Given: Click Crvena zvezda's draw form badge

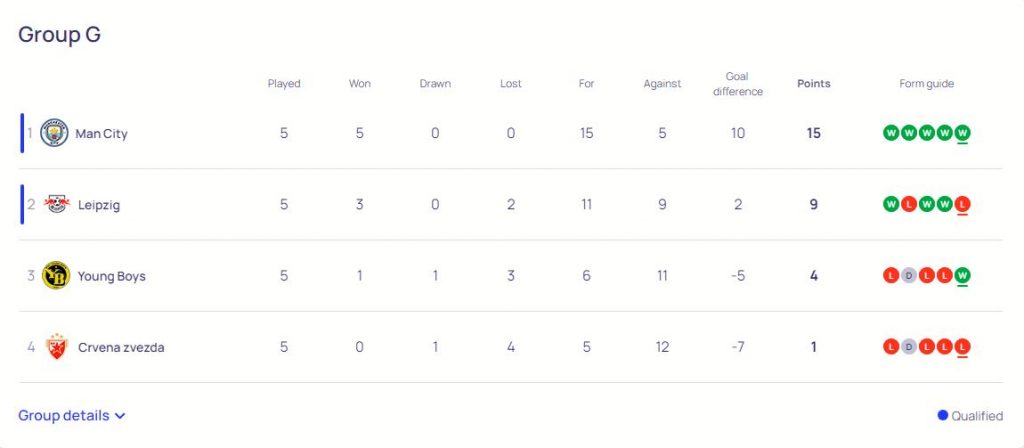Looking at the screenshot, I should tap(908, 347).
